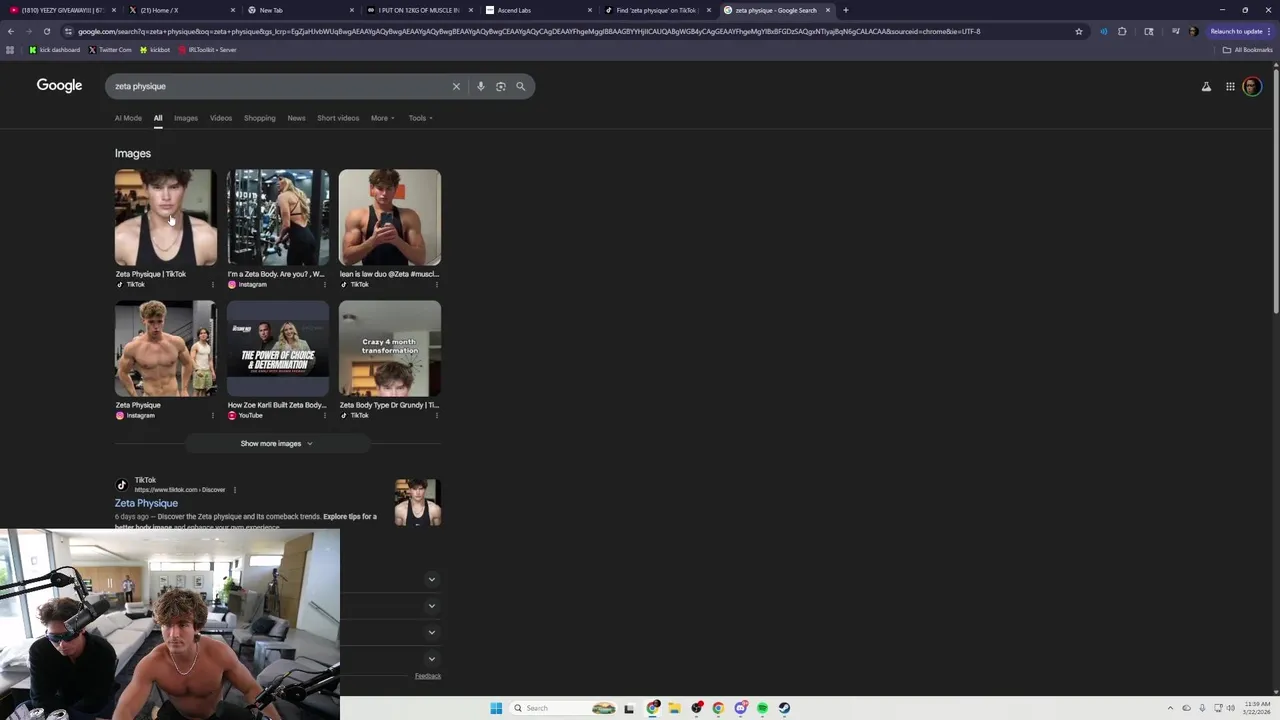Viewport: 1280px width, 720px height.
Task: Switch to News results tab
Action: pyautogui.click(x=296, y=118)
